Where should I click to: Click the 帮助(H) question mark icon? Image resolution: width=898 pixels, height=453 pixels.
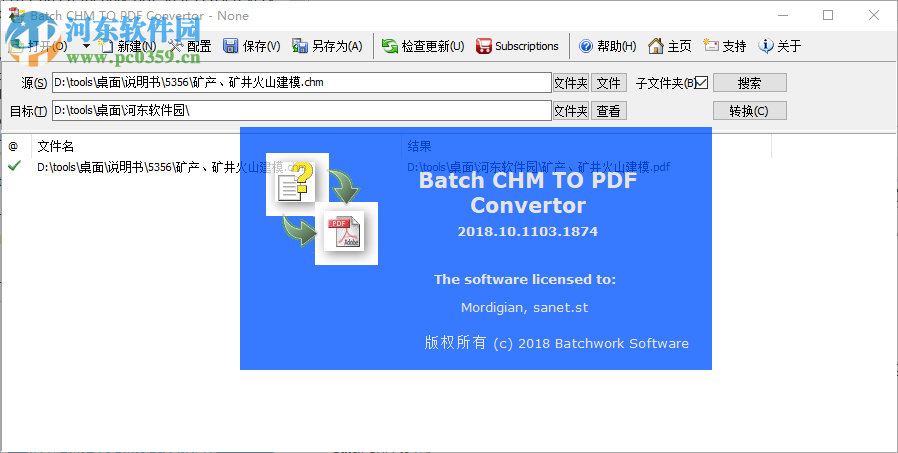(585, 46)
